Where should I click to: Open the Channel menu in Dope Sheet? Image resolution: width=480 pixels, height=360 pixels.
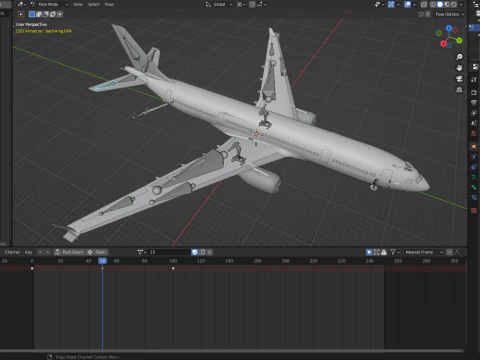(12, 252)
